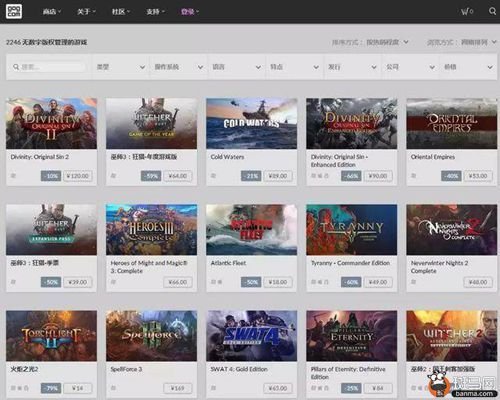Open Divinity: Original Sin 2 cover image
Screen dimensions: 500x400
pos(51,123)
